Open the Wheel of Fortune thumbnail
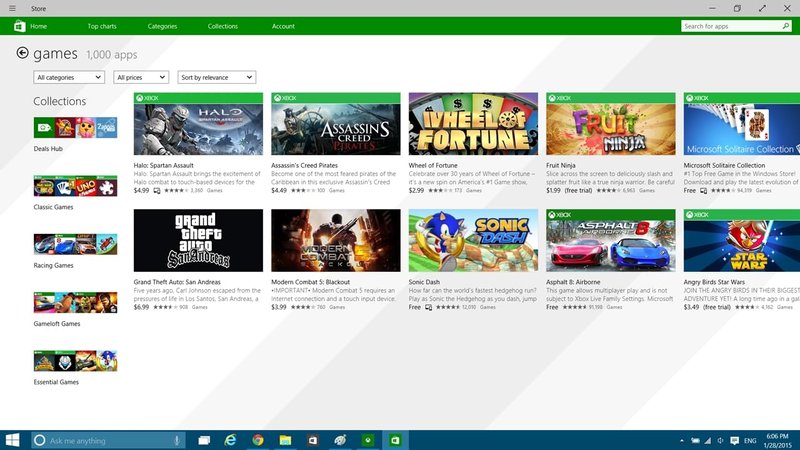Viewport: 800px width, 450px height. [x=473, y=124]
